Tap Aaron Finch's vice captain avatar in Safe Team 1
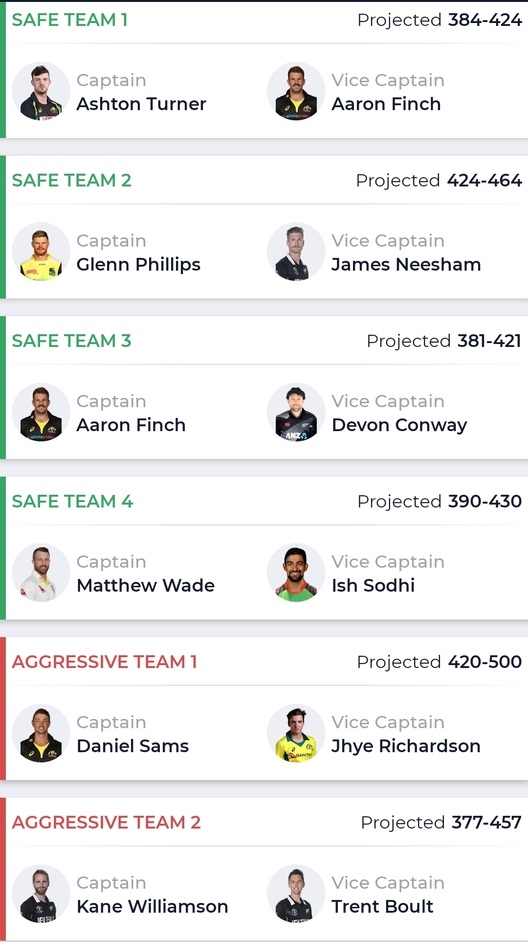The image size is (528, 945). [x=296, y=91]
